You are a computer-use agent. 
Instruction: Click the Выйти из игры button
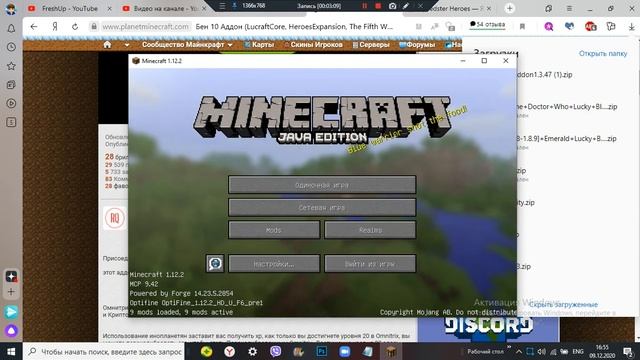click(370, 264)
